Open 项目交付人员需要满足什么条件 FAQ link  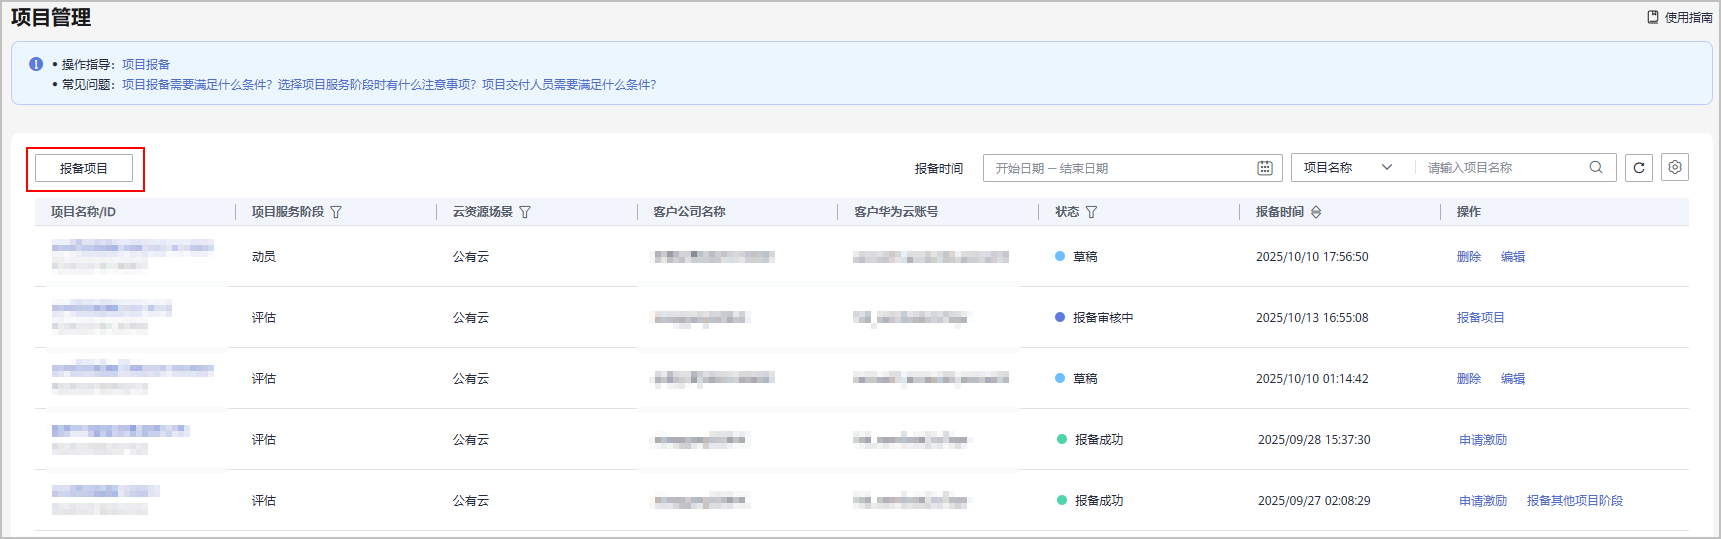569,85
